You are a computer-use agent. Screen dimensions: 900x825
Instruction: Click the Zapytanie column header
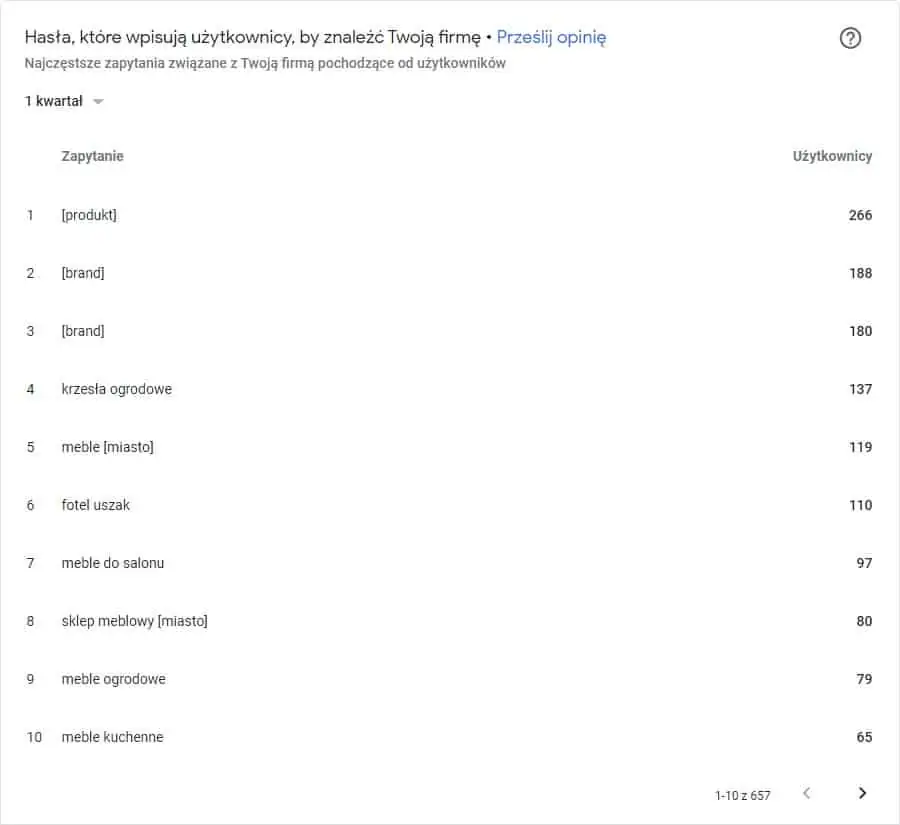[92, 156]
